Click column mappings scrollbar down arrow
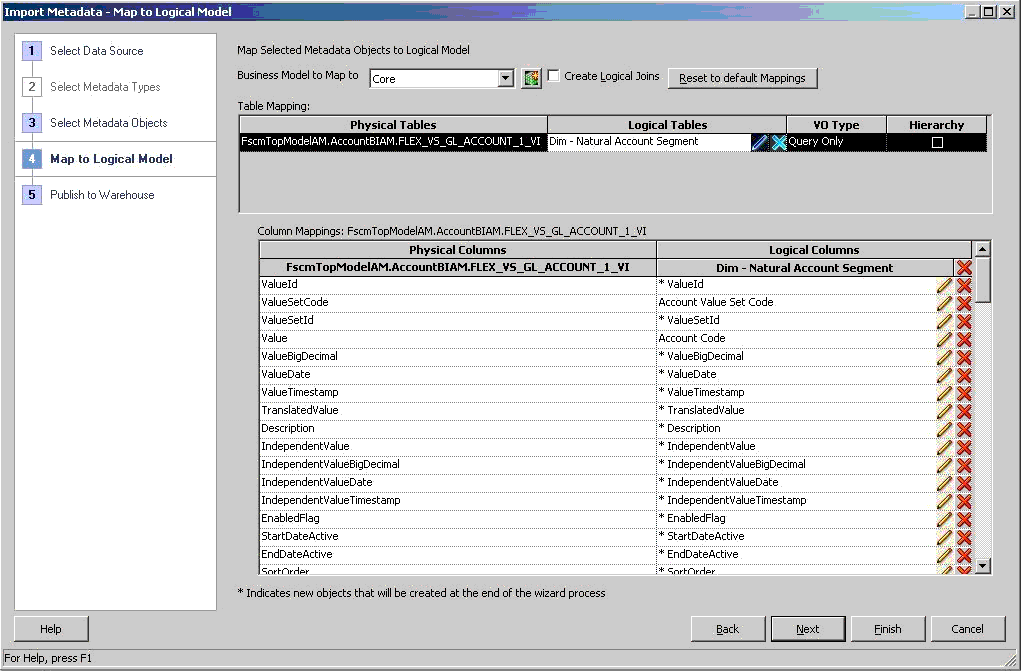The width and height of the screenshot is (1021, 671). (982, 565)
